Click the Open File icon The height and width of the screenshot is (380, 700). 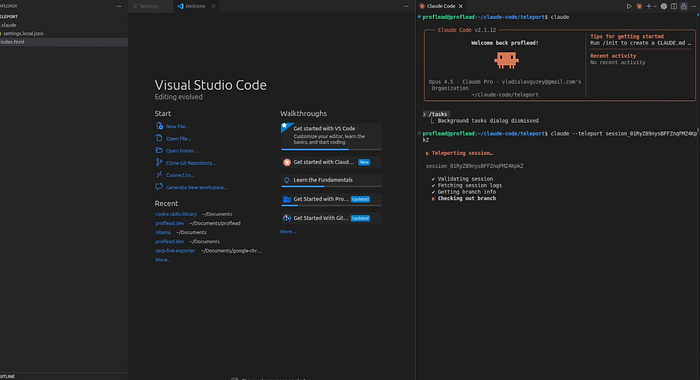(159, 138)
